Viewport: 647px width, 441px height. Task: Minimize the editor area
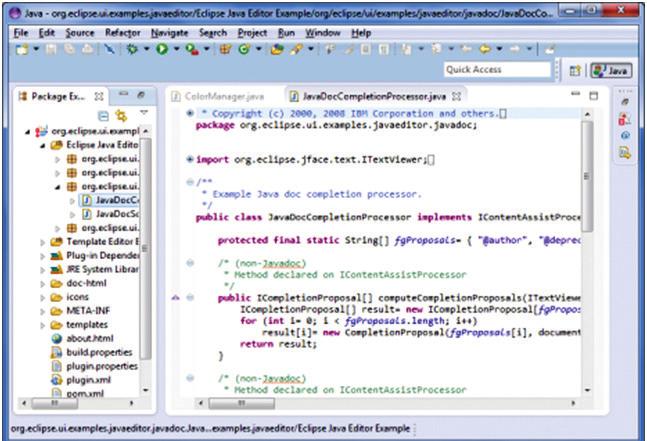(575, 94)
